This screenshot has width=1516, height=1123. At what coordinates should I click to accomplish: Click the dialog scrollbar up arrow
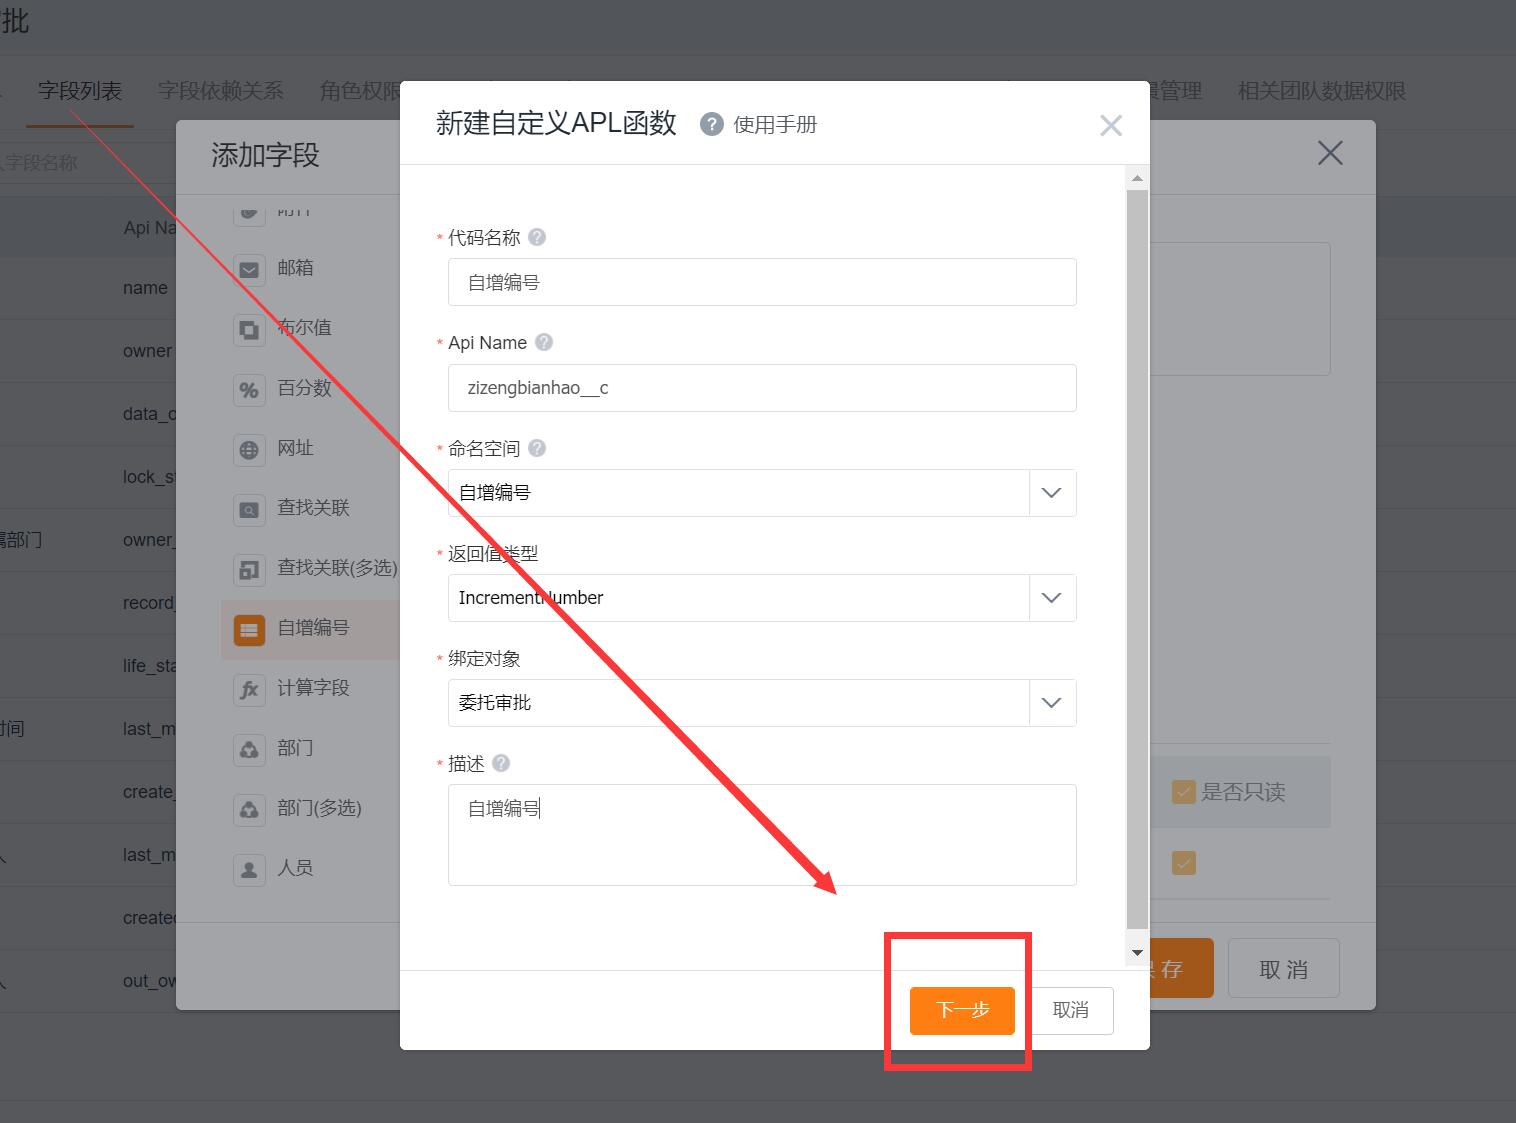[x=1137, y=178]
